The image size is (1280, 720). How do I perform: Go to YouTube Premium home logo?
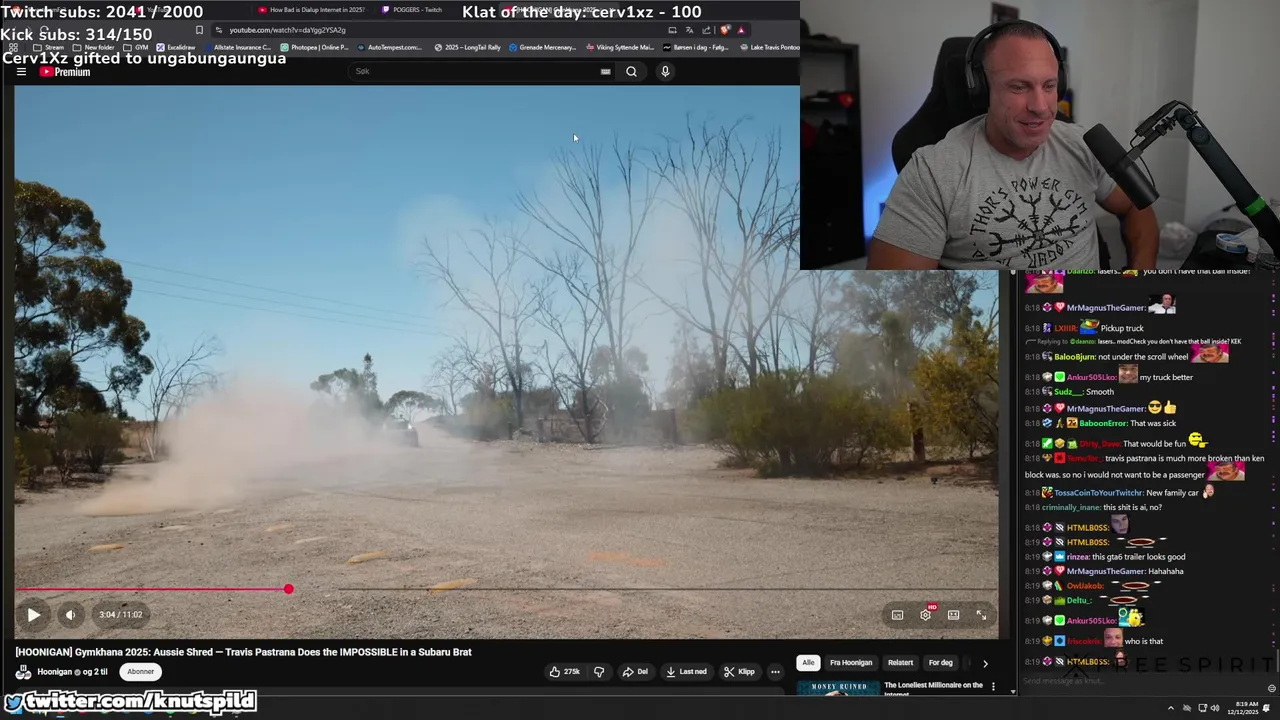[x=65, y=72]
